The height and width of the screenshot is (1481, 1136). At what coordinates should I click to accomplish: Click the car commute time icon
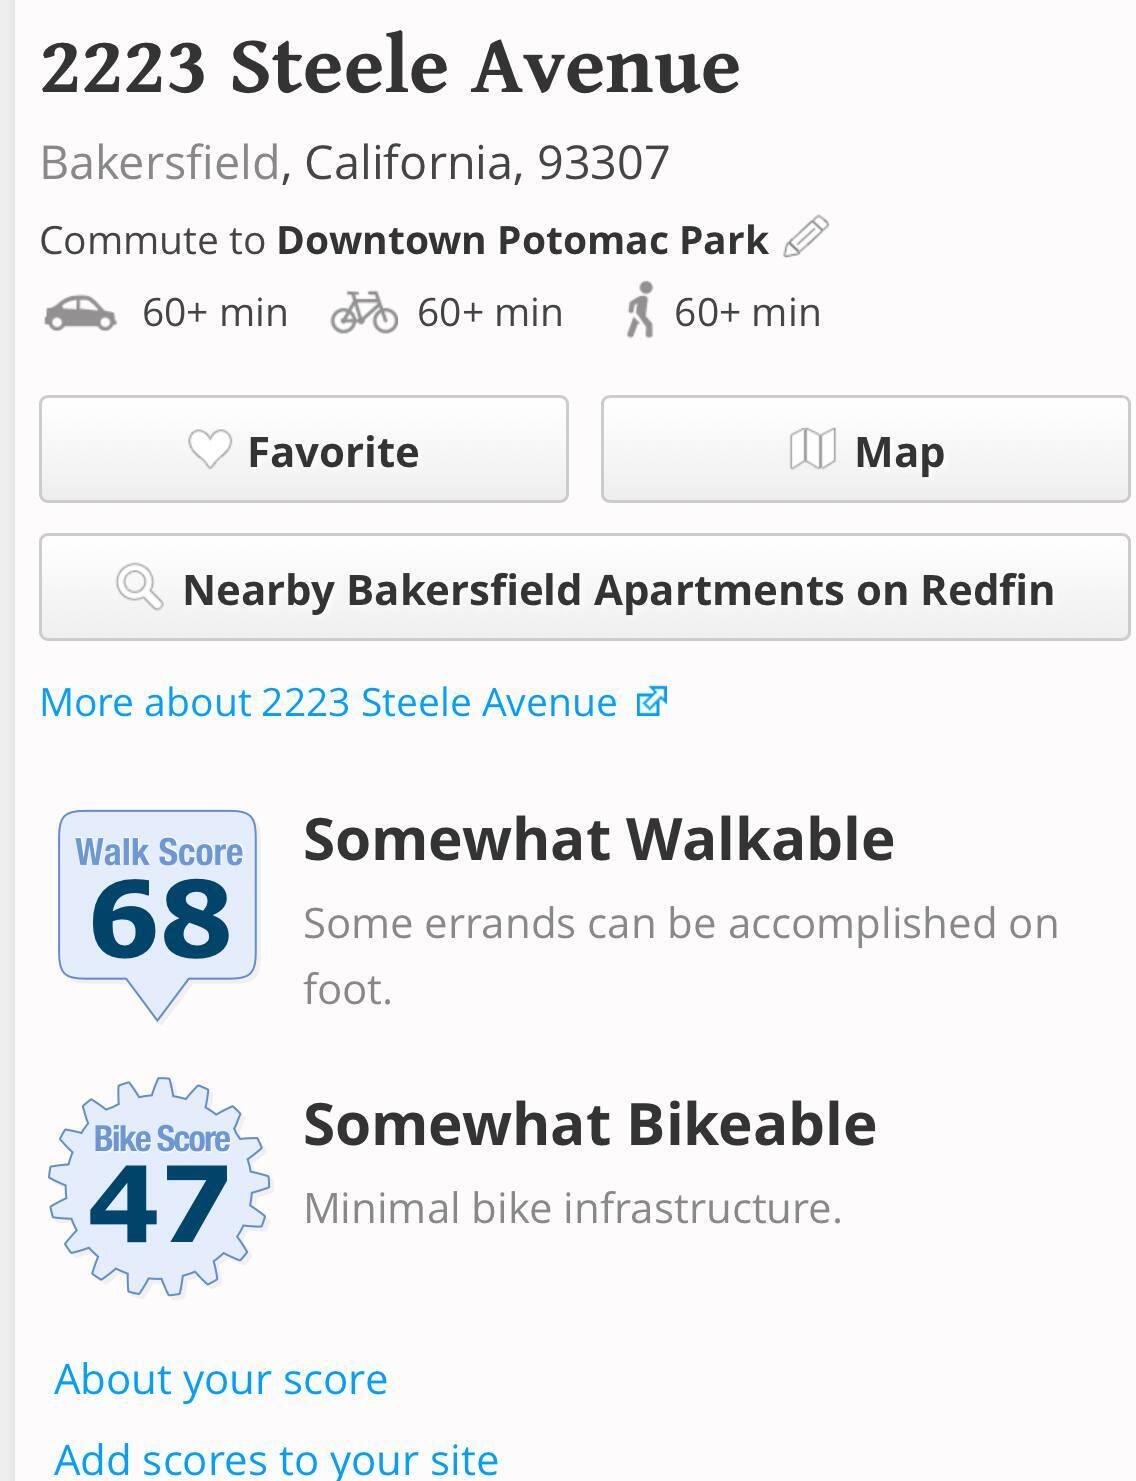[x=80, y=313]
